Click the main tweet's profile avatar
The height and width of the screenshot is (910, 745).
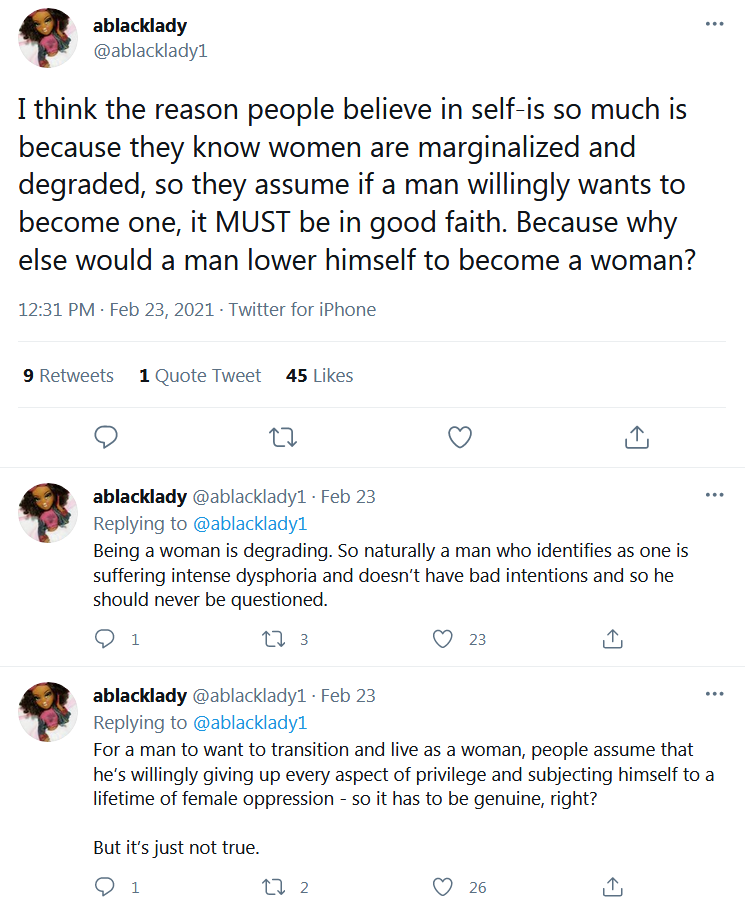[48, 38]
